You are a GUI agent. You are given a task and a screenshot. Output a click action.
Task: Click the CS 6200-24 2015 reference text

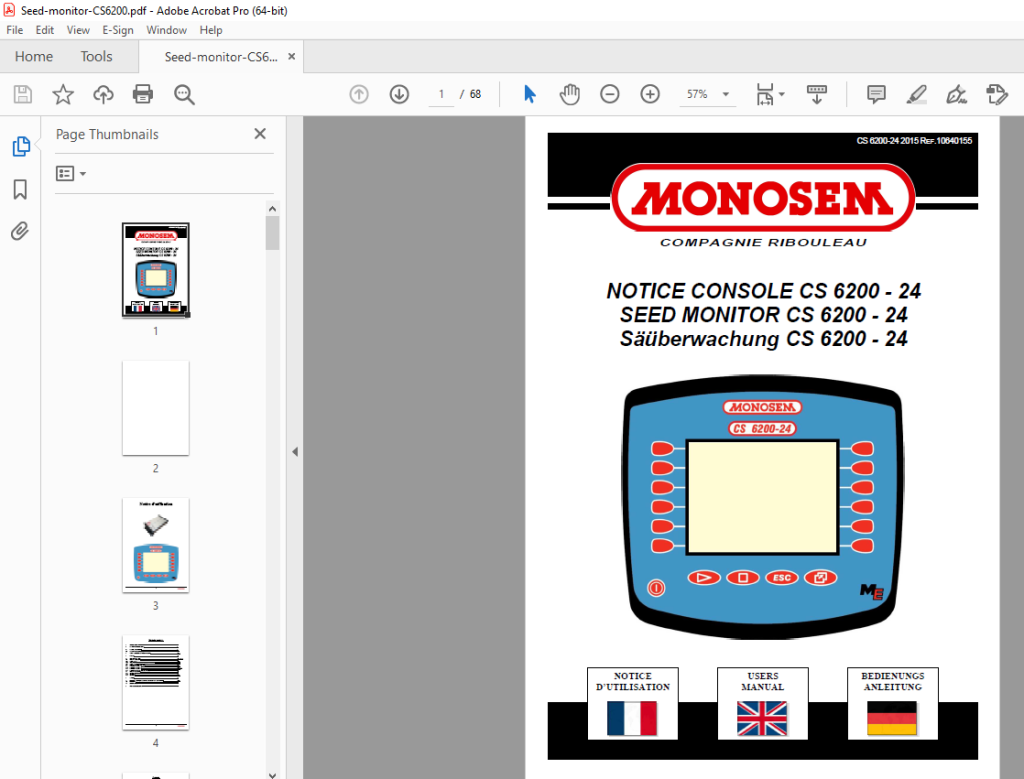pyautogui.click(x=914, y=140)
